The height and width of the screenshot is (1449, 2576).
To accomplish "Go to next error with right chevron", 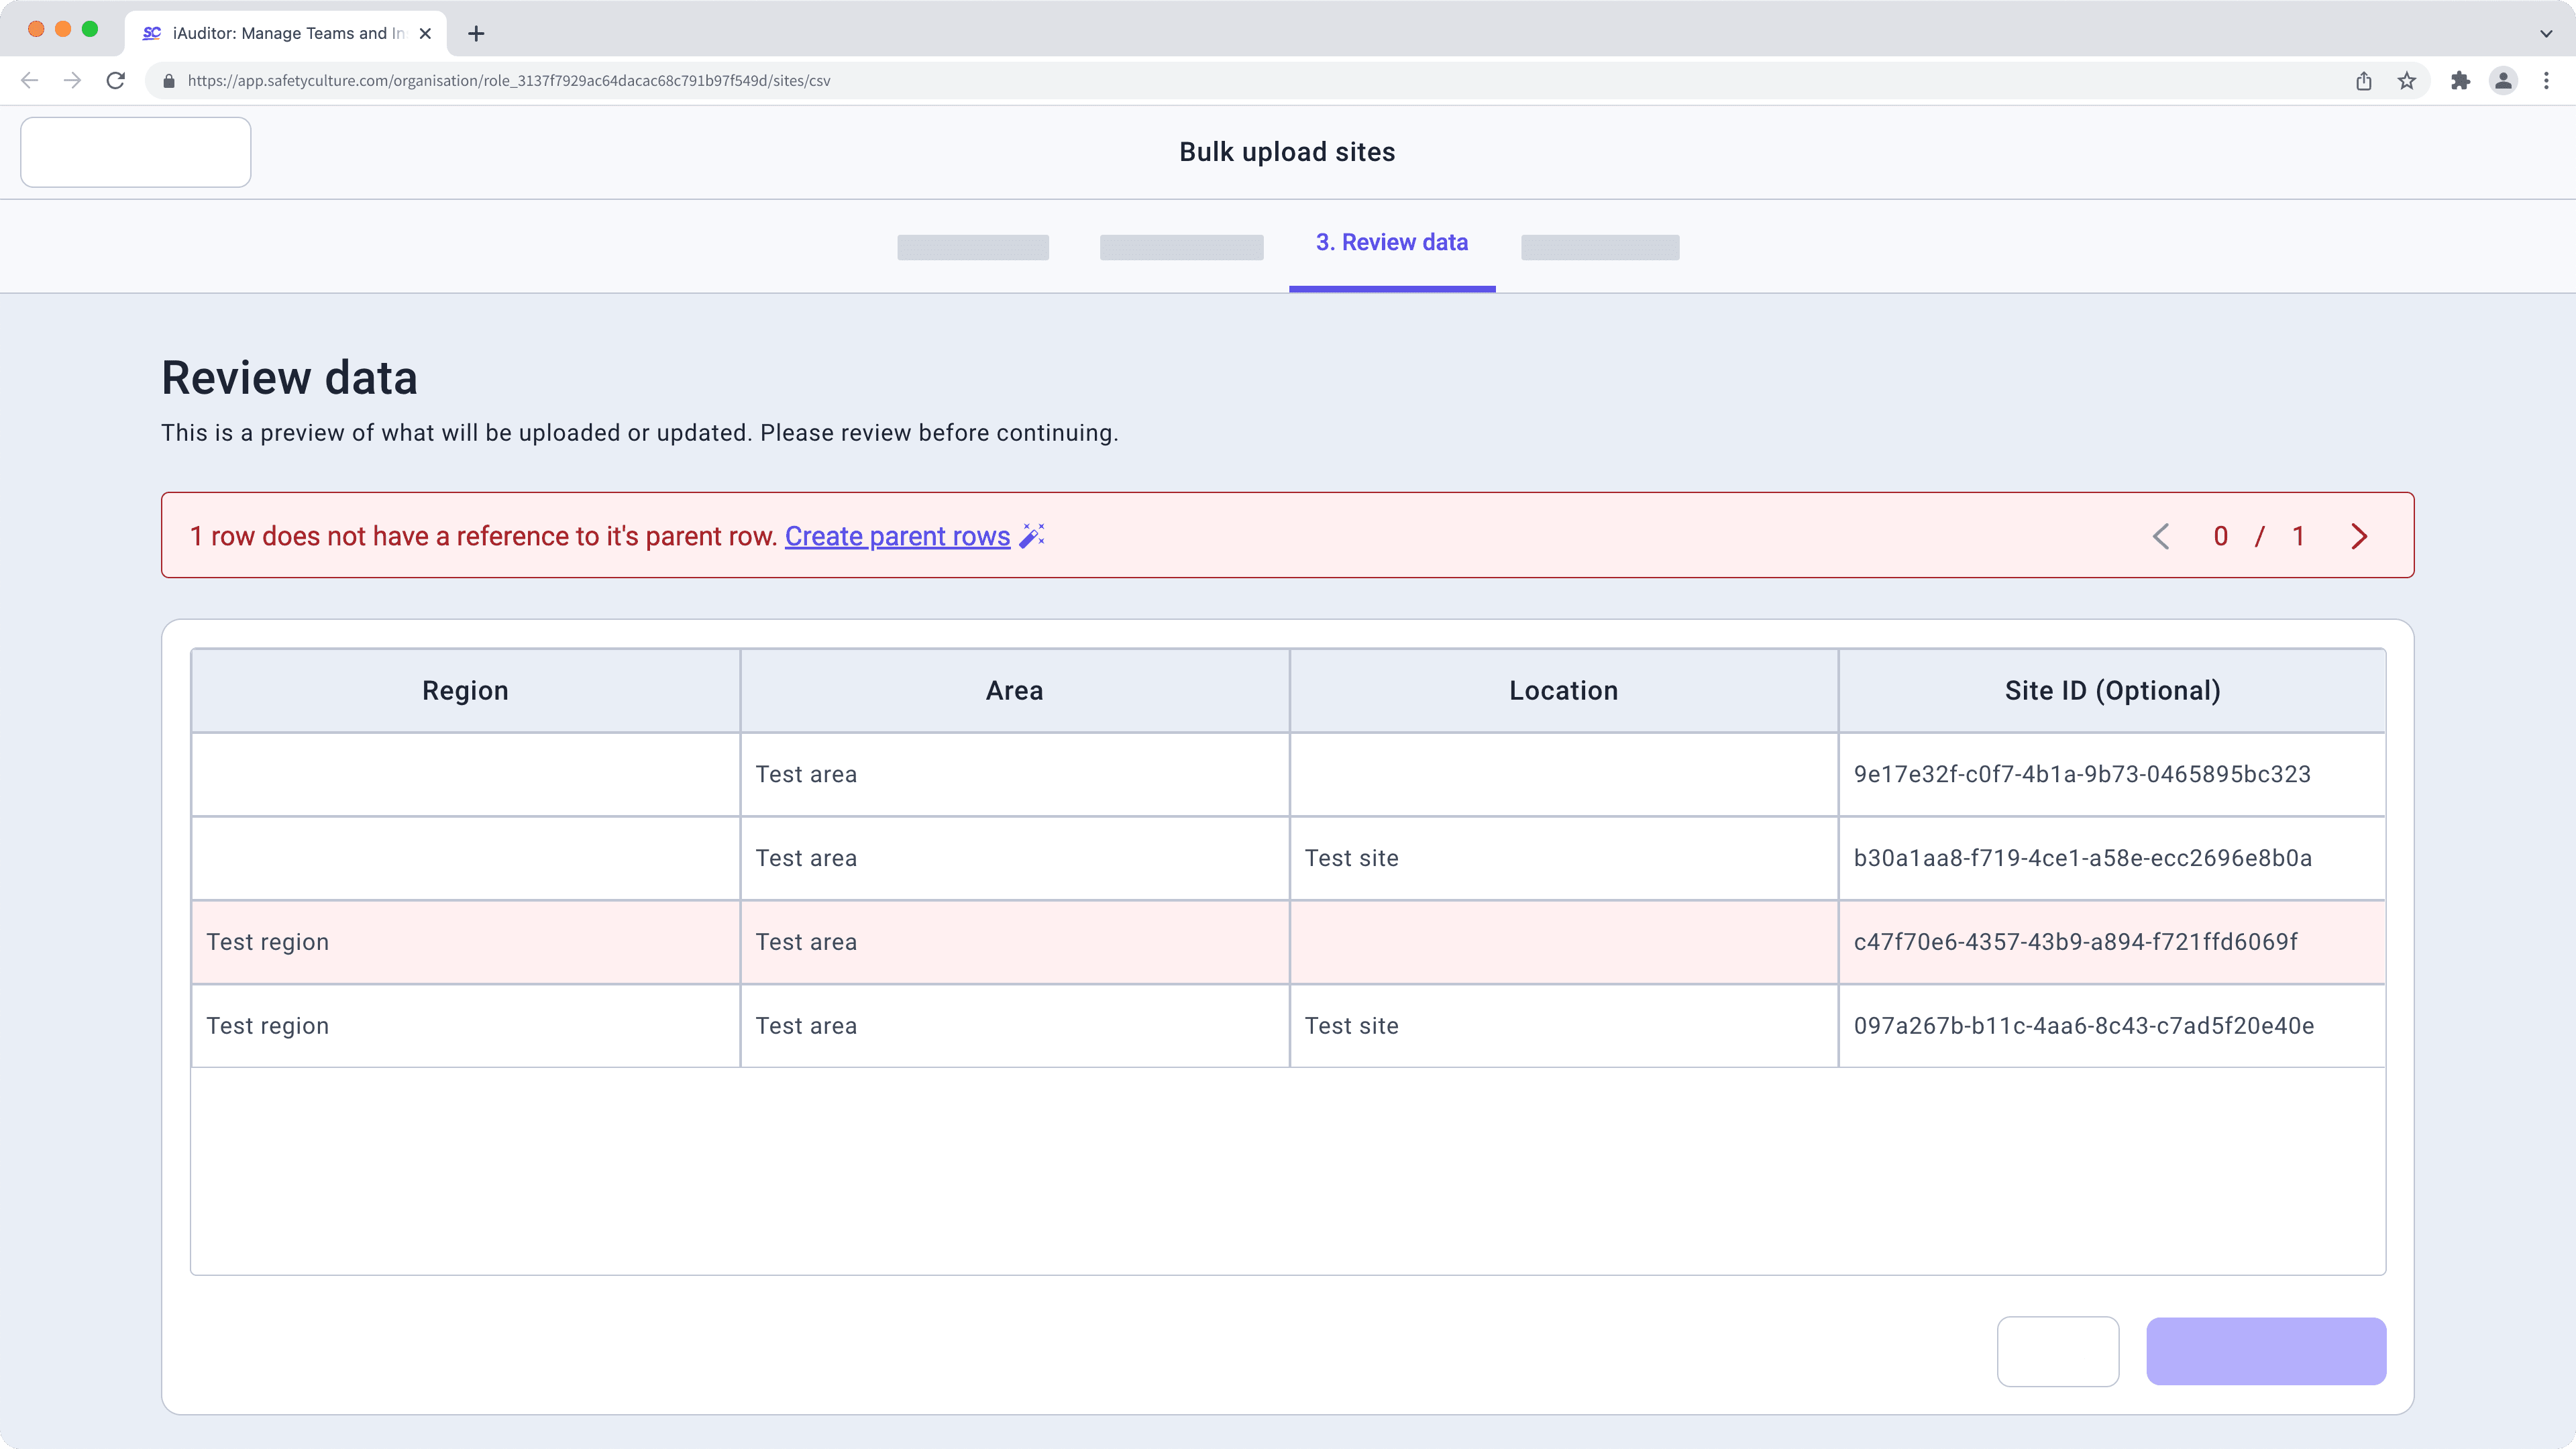I will 2359,537.
